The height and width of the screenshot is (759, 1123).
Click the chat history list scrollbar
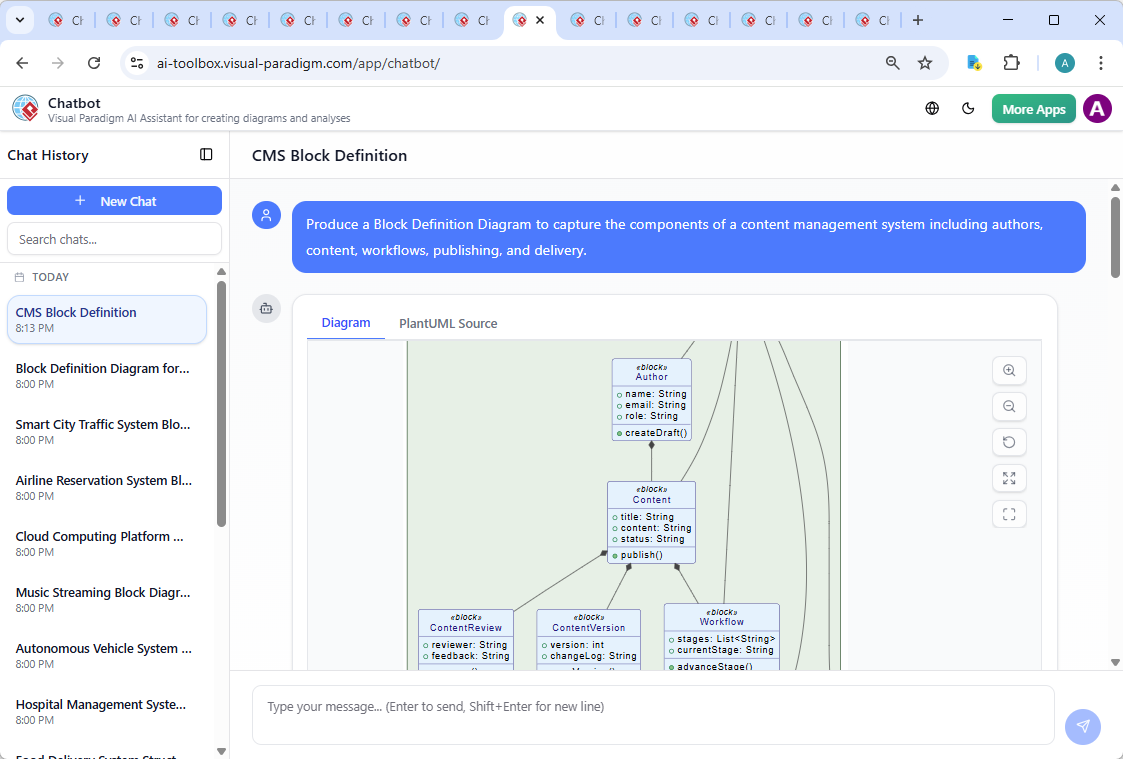221,400
